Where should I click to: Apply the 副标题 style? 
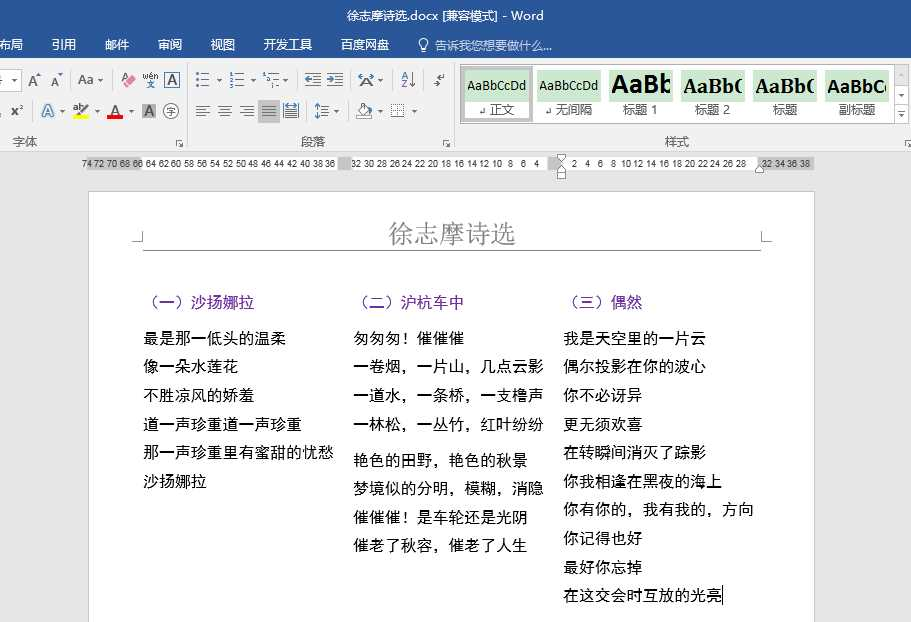[856, 94]
